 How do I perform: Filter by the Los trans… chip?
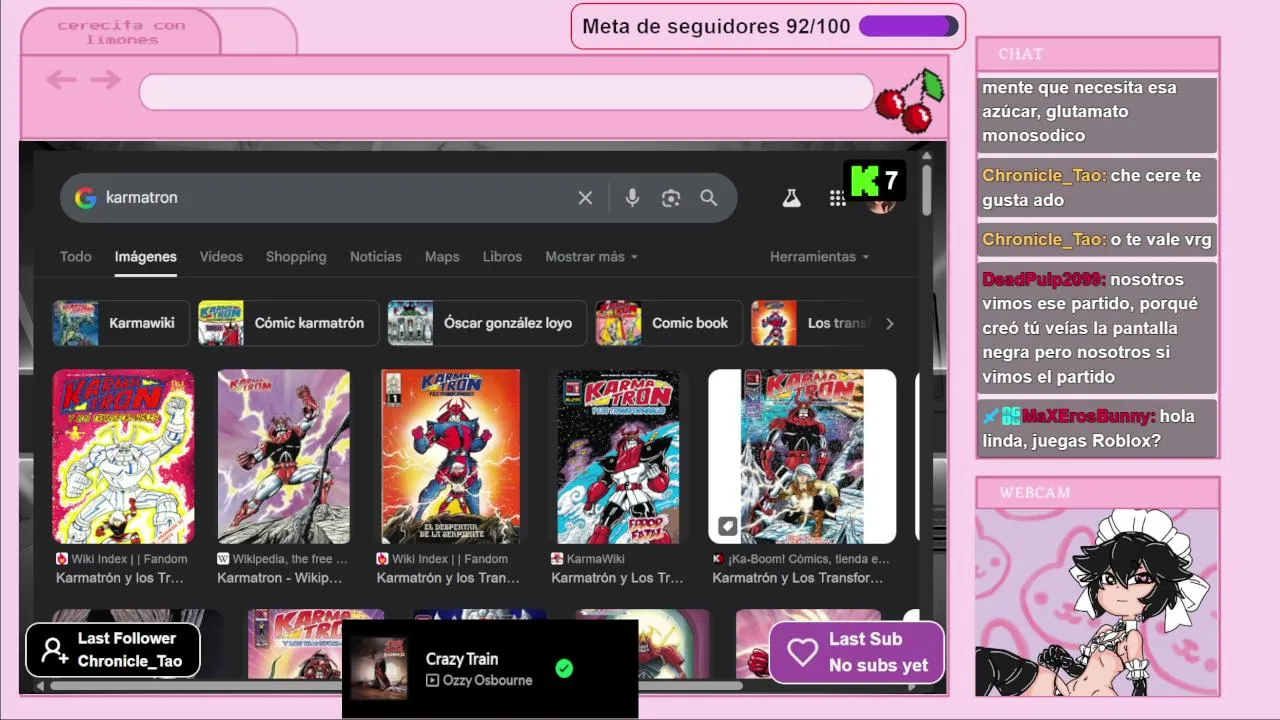coord(811,323)
